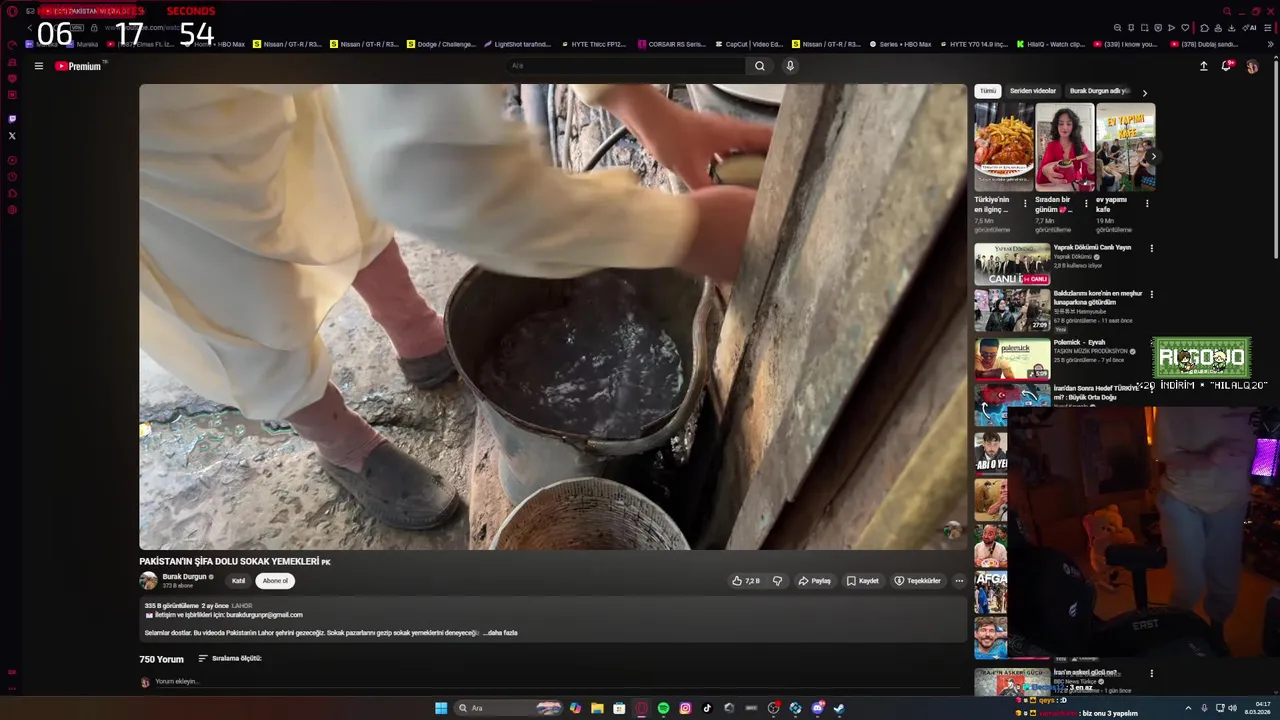Viewport: 1280px width, 720px height.
Task: Open the YouTube account avatar menu
Action: coord(1252,66)
